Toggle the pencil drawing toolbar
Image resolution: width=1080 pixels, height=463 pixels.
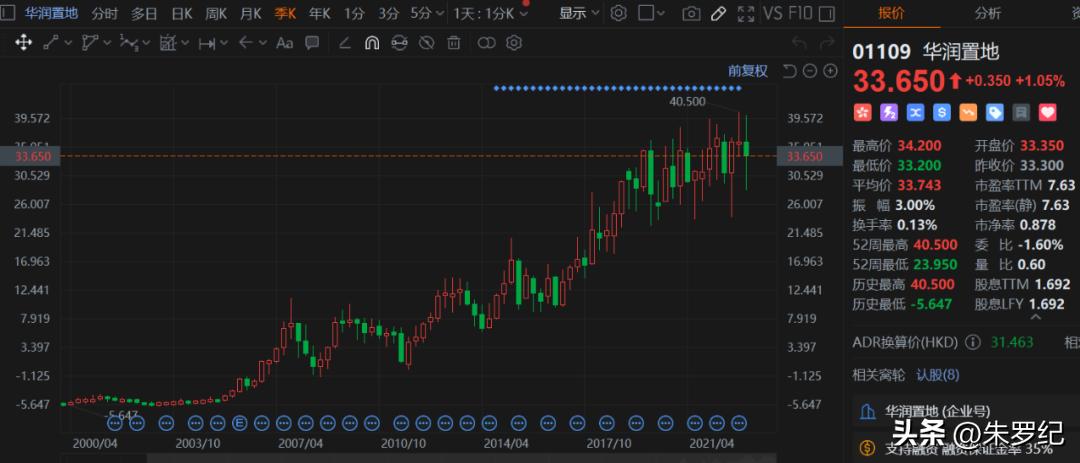point(718,13)
